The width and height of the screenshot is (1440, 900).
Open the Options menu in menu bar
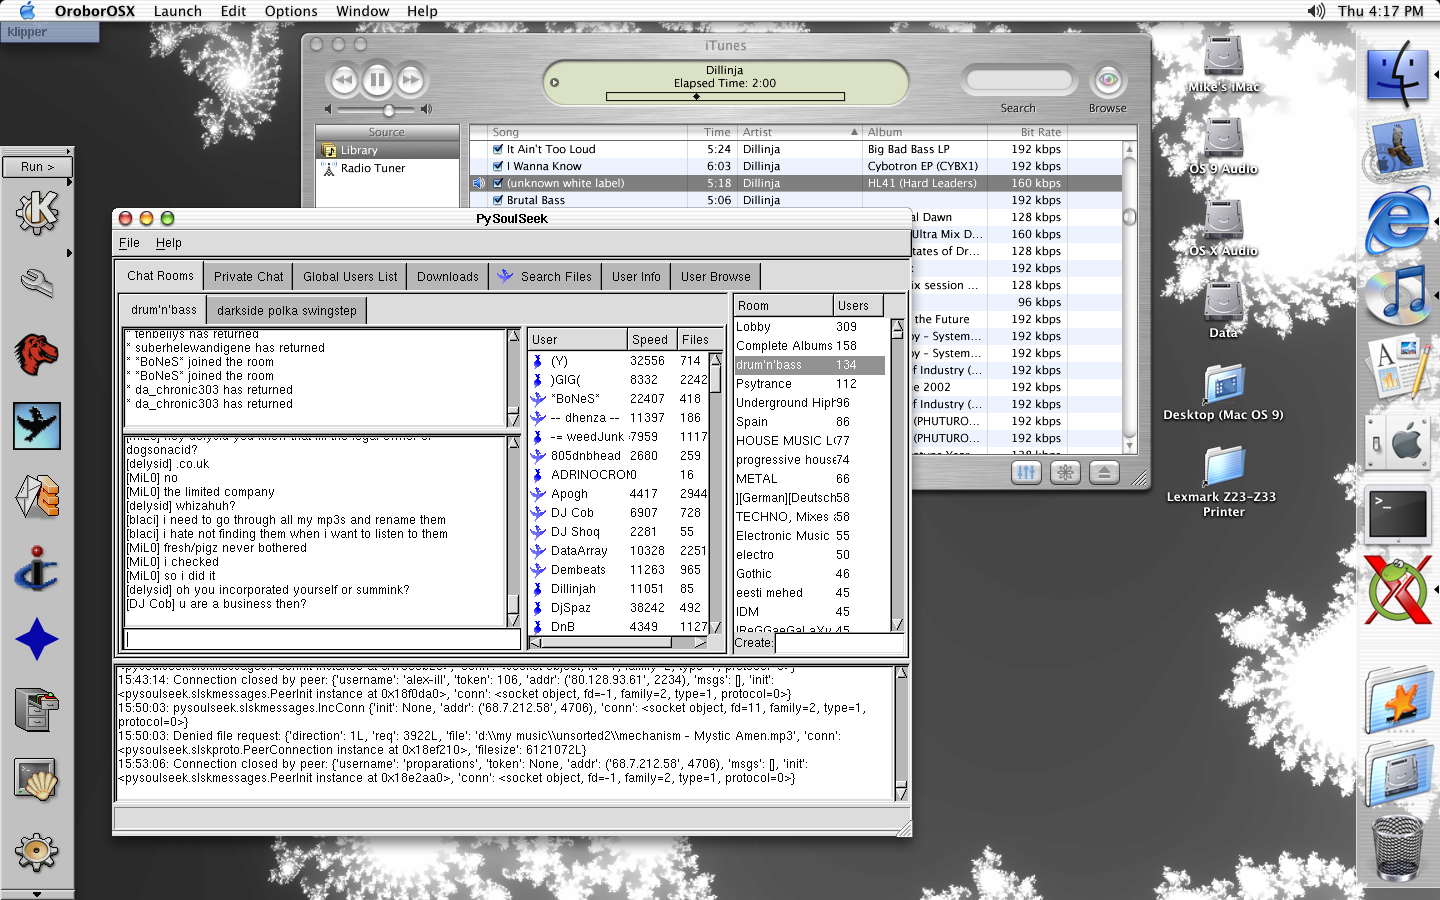pyautogui.click(x=291, y=11)
